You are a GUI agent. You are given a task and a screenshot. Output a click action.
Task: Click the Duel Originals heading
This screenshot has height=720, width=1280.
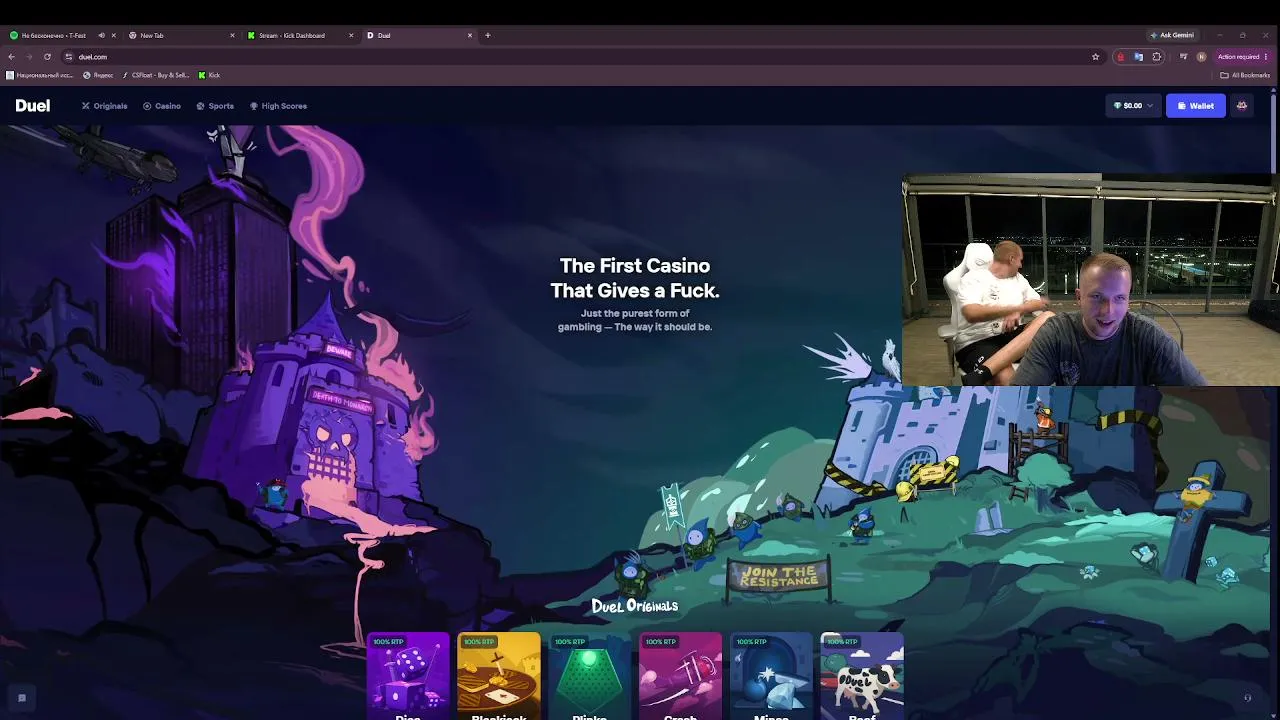tap(635, 606)
